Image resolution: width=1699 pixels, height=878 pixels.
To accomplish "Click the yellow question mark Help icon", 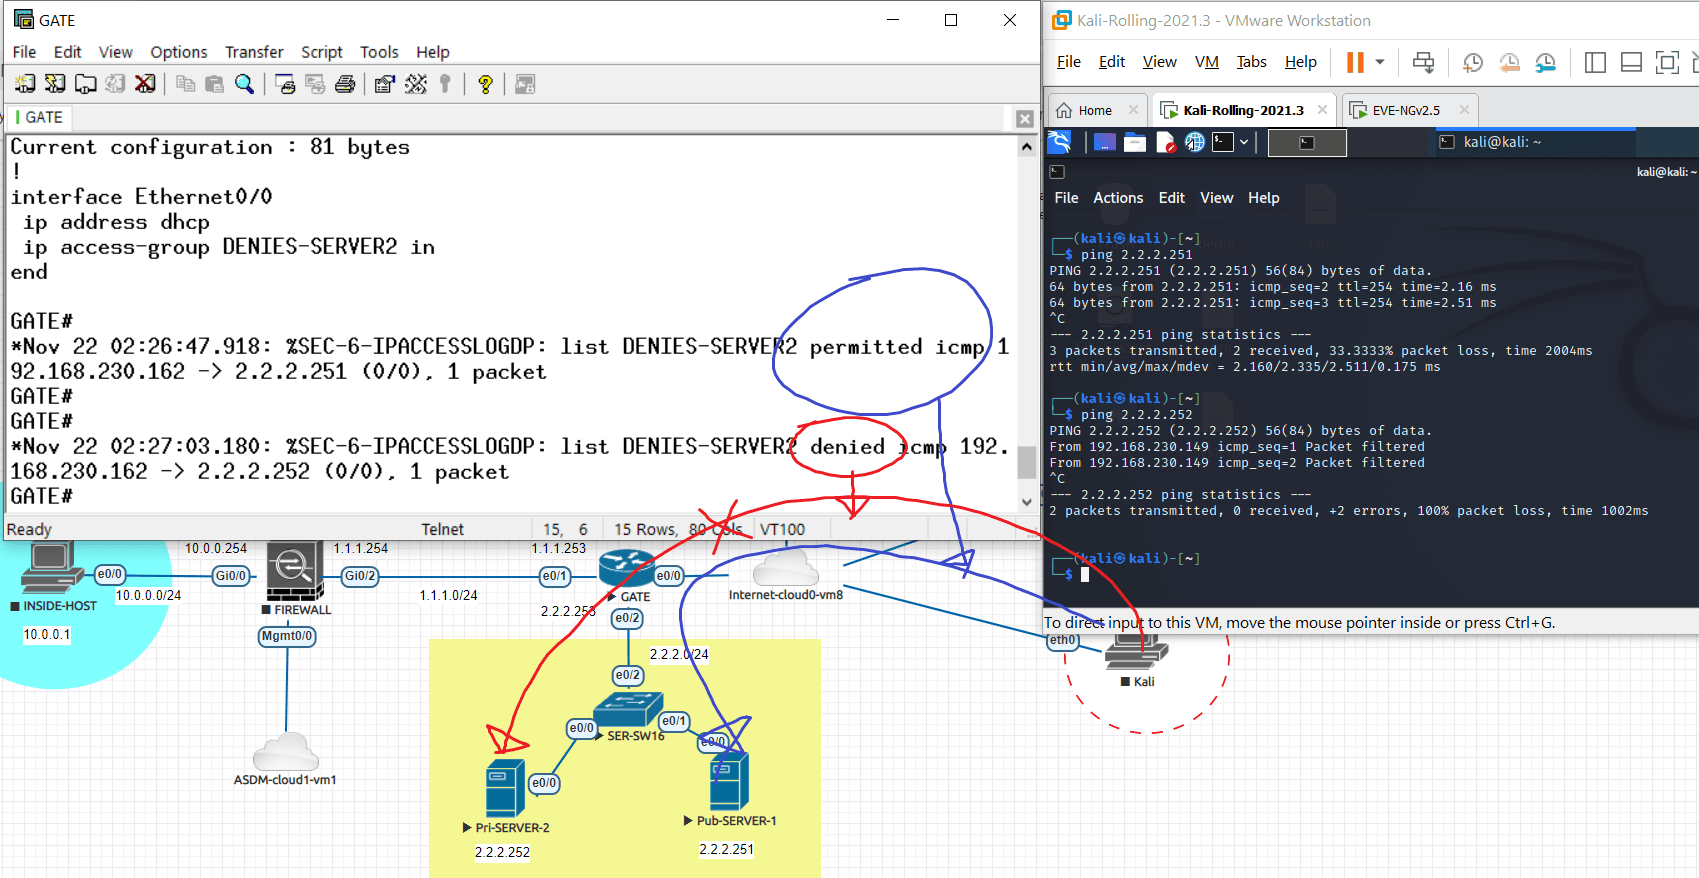I will [485, 84].
